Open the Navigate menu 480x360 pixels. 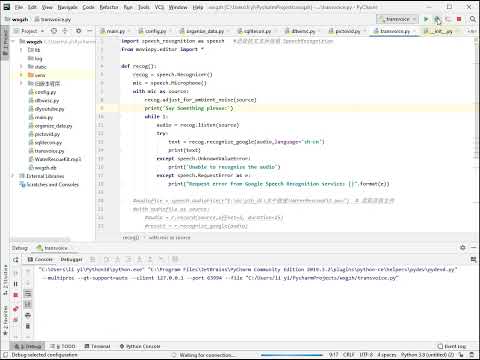click(x=67, y=7)
